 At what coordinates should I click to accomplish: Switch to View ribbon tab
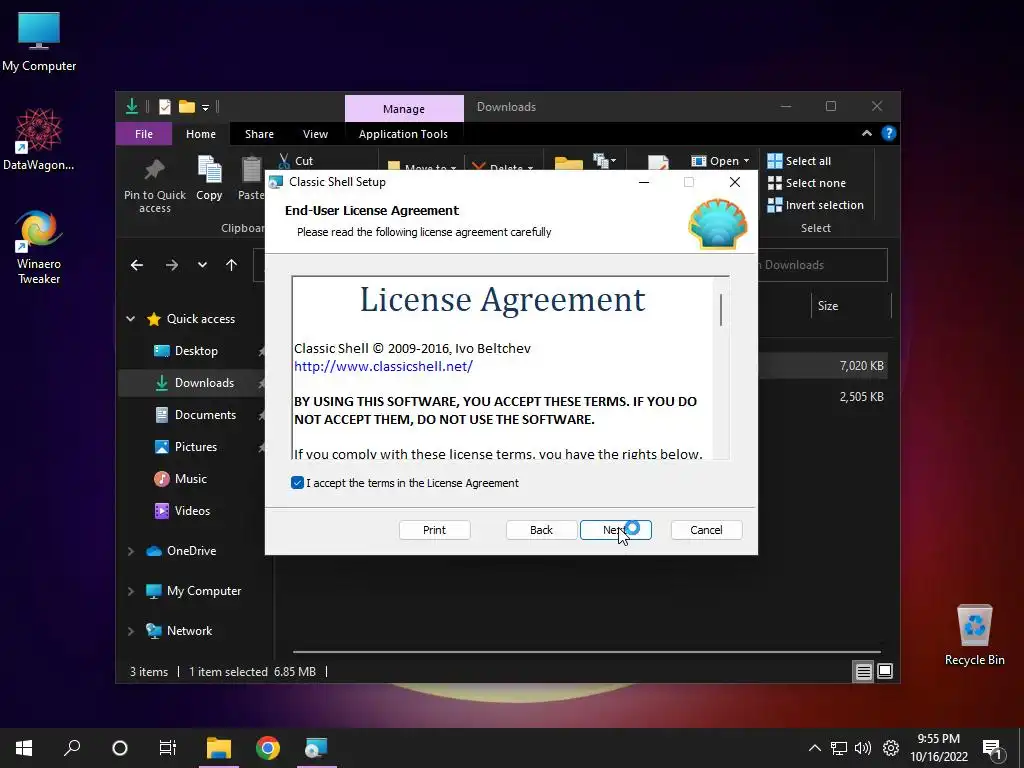[315, 134]
